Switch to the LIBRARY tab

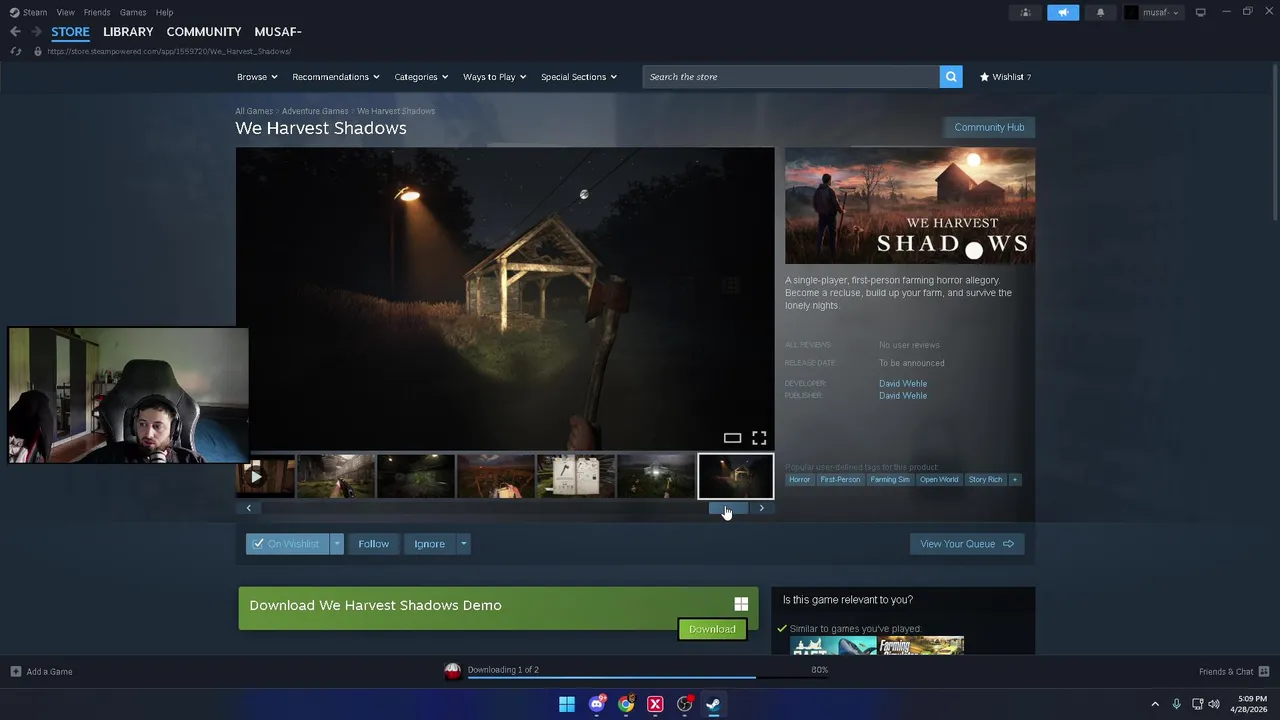[128, 32]
